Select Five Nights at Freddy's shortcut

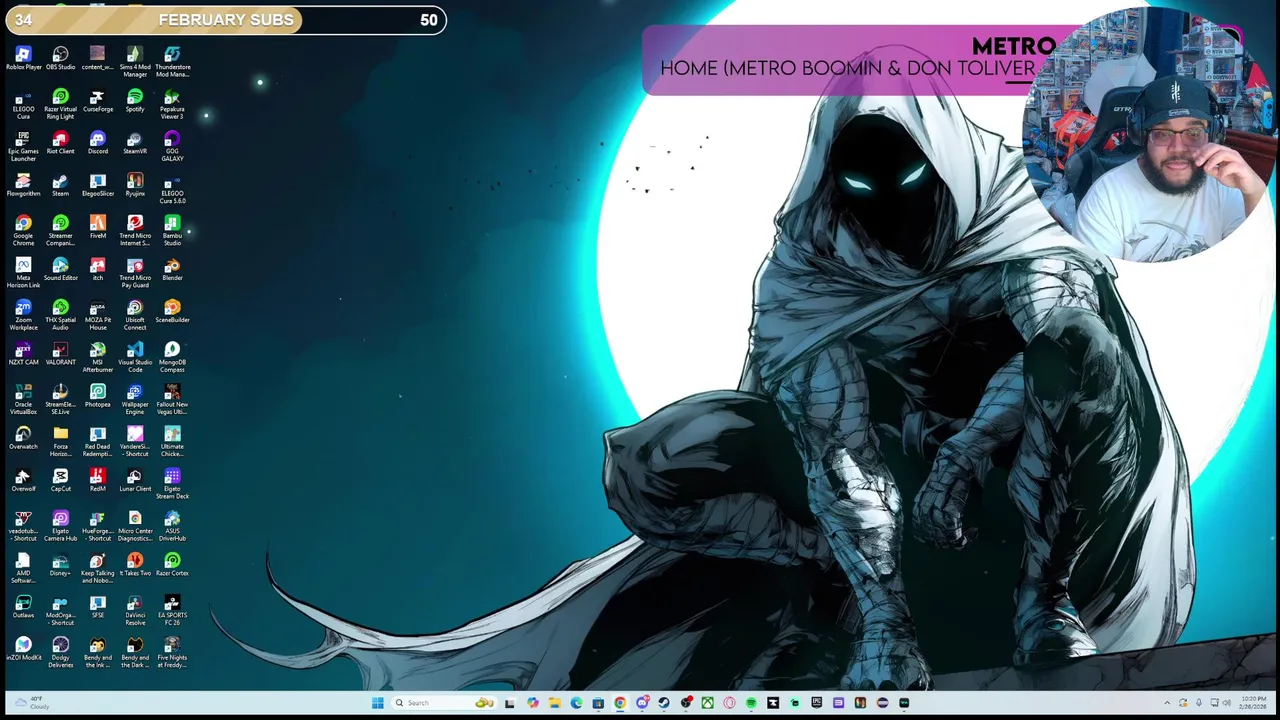(172, 652)
